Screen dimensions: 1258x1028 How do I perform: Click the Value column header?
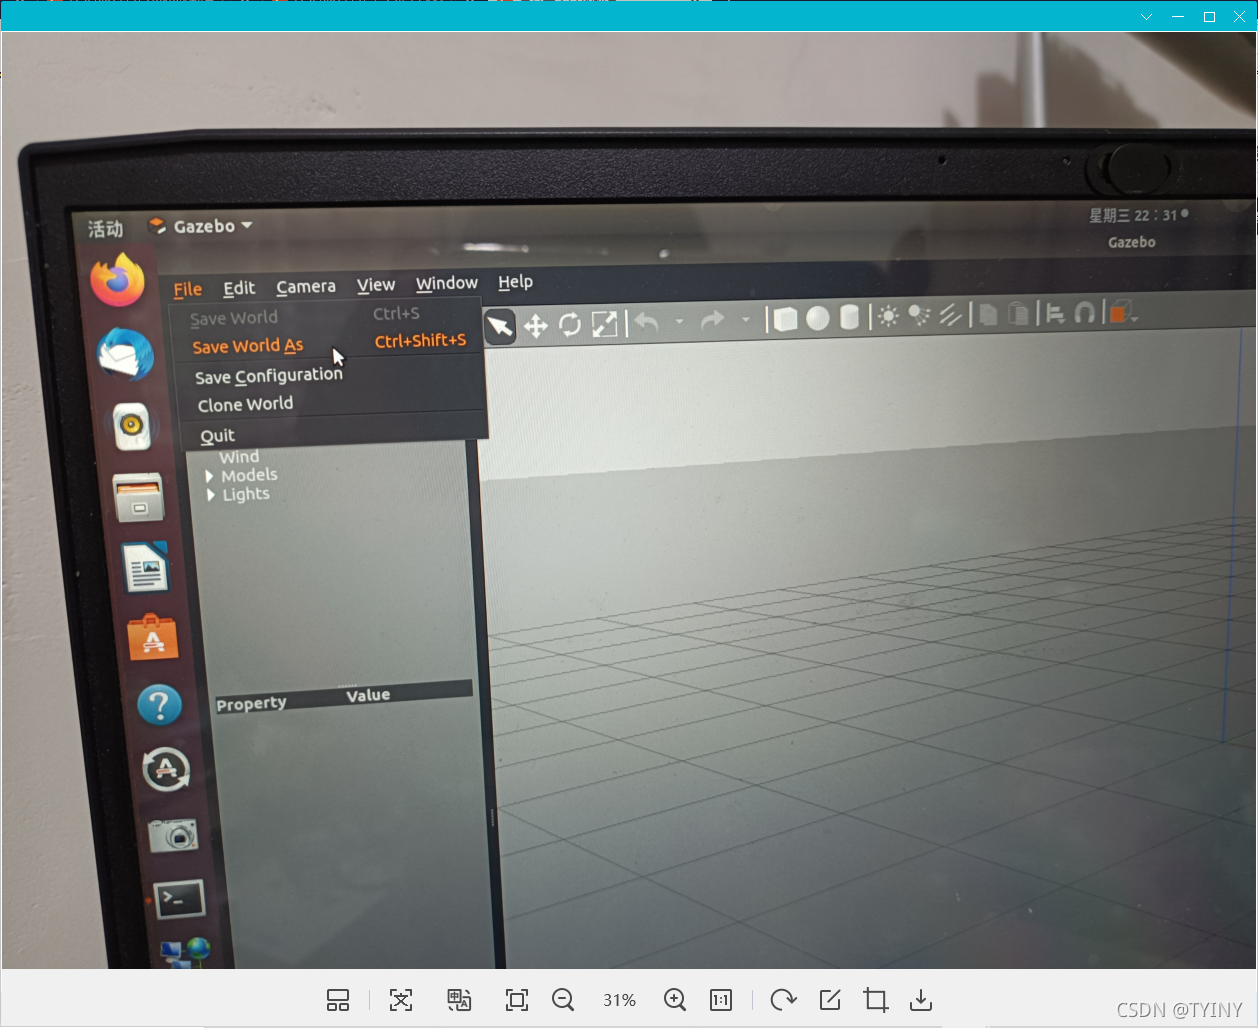(368, 695)
